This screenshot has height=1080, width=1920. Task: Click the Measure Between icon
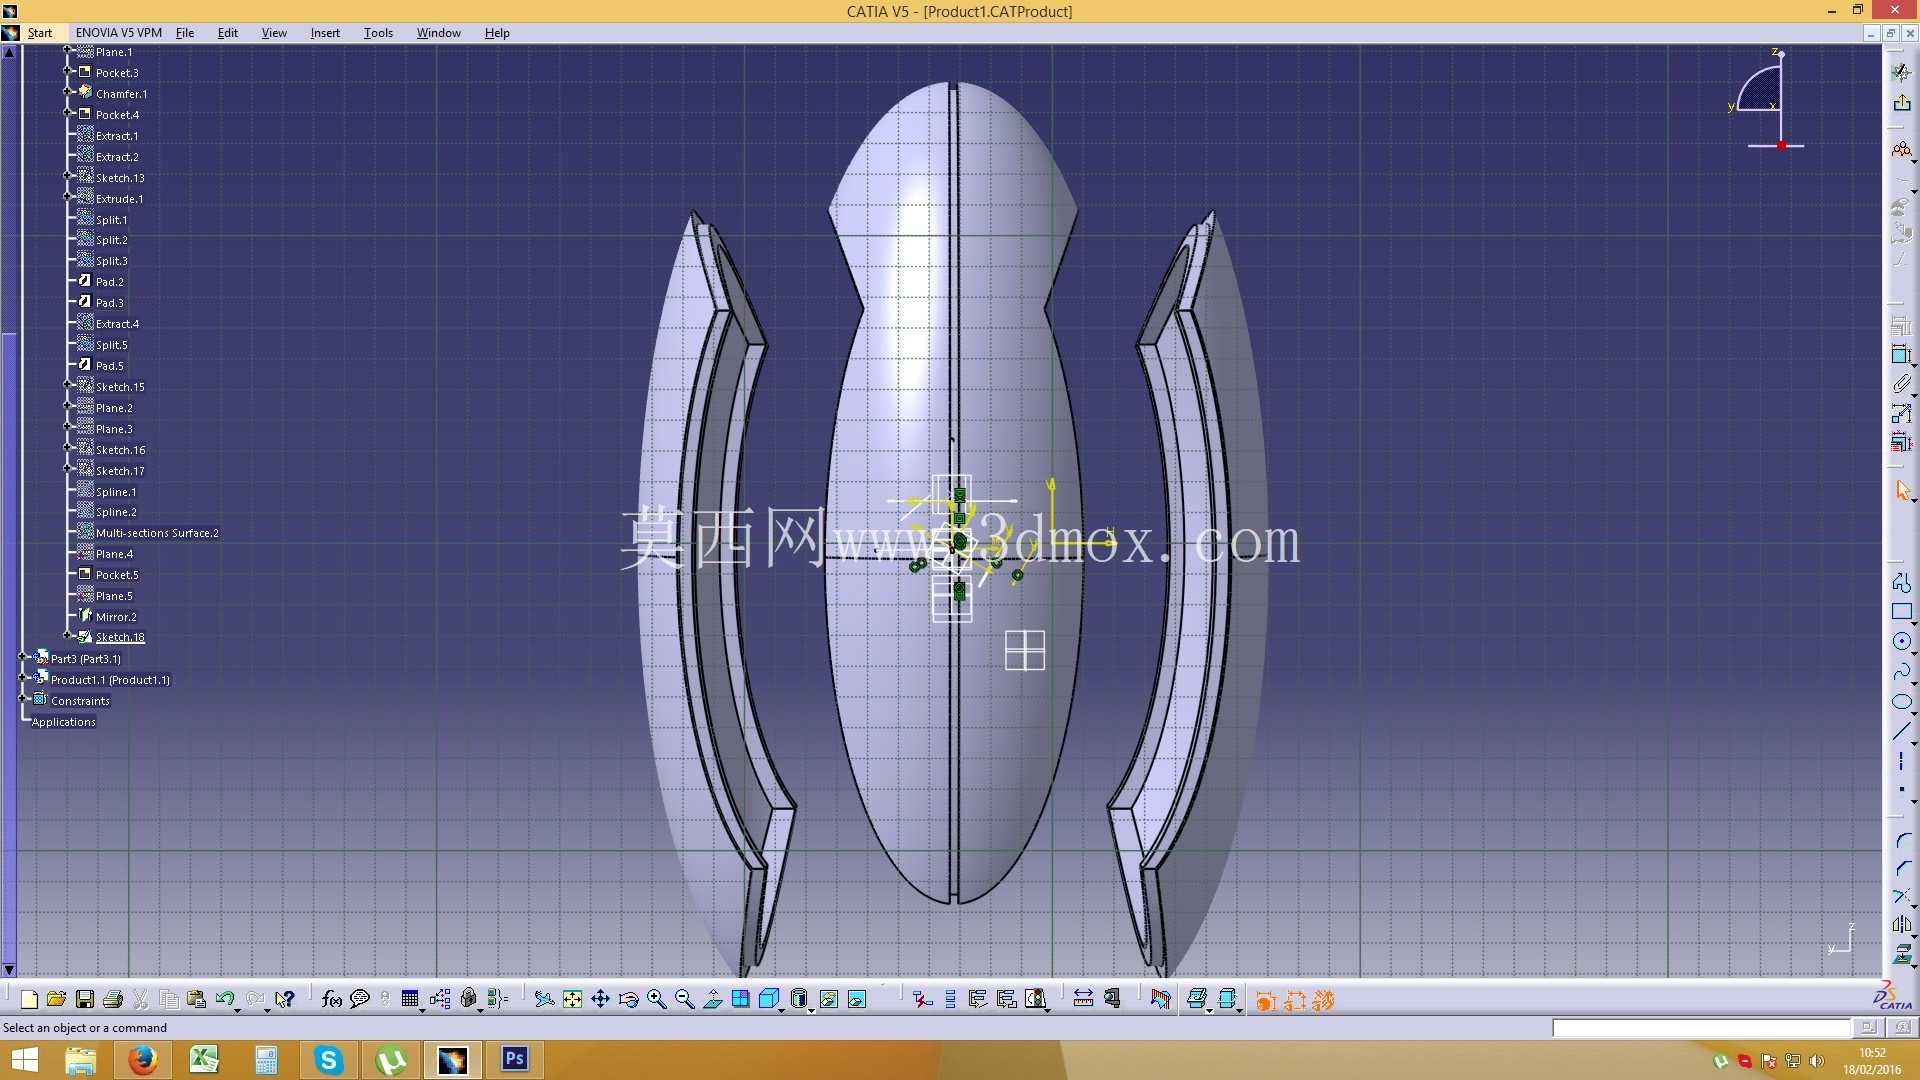[x=1083, y=999]
